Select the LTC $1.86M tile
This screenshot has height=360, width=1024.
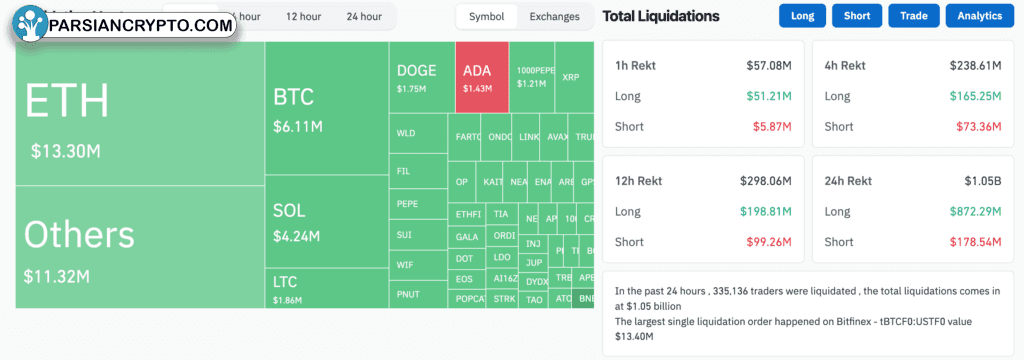click(x=327, y=288)
